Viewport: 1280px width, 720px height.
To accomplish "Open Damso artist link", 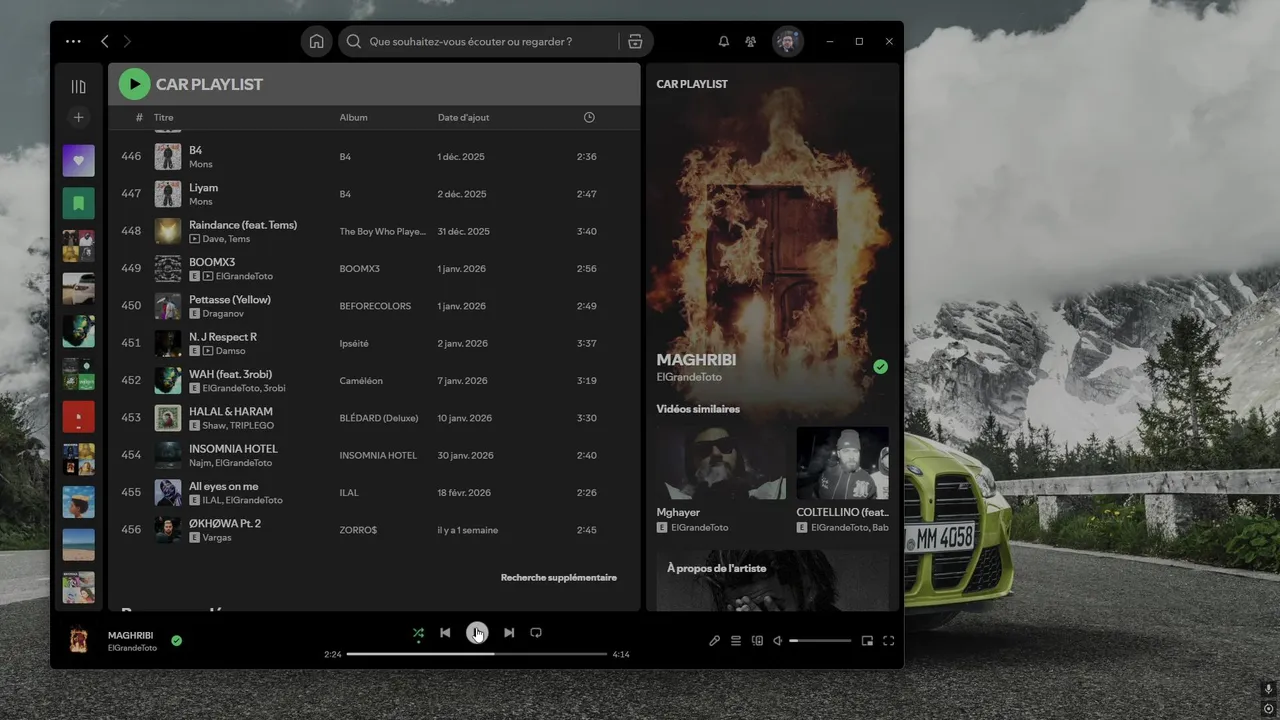I will 230,351.
